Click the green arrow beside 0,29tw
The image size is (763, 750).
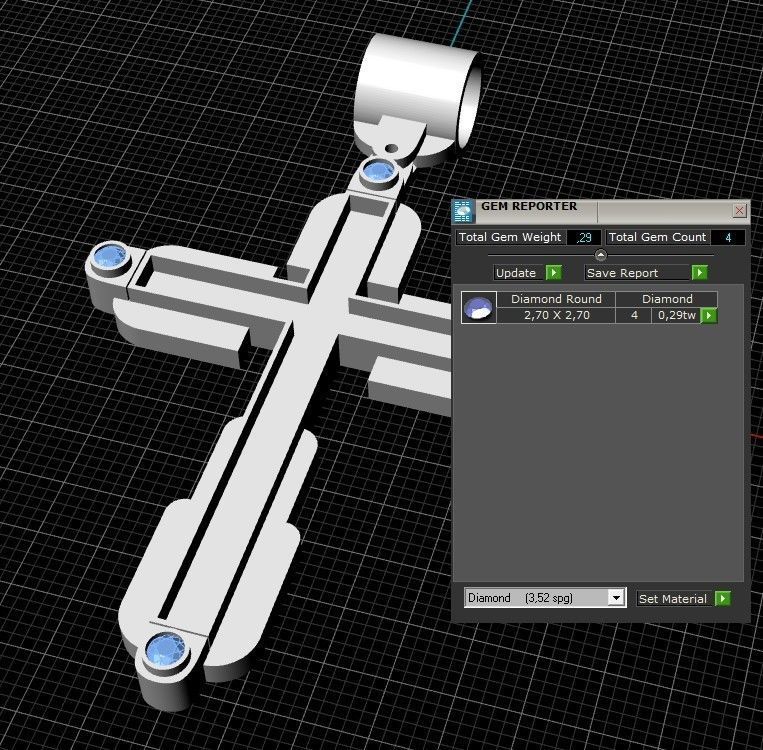[x=708, y=315]
